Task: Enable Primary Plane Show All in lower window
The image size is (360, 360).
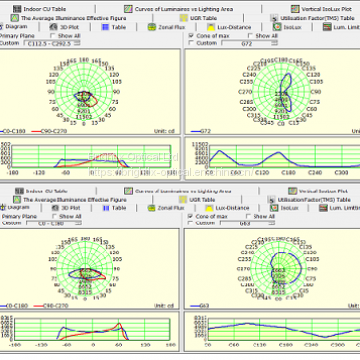Action: pos(54,216)
